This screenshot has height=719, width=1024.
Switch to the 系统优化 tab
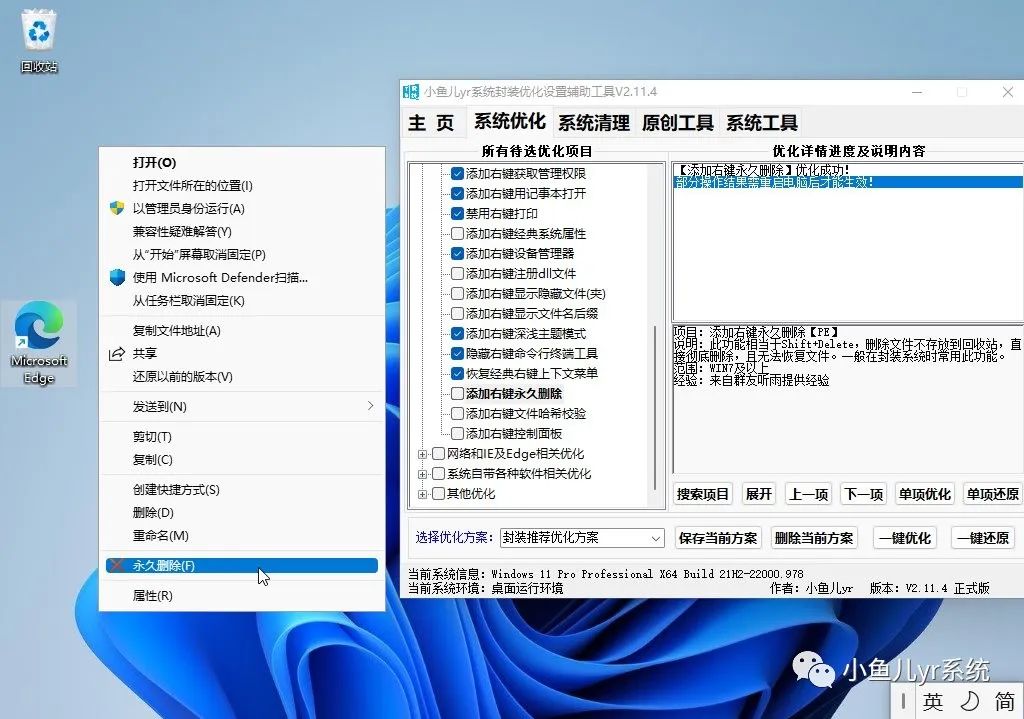point(509,122)
